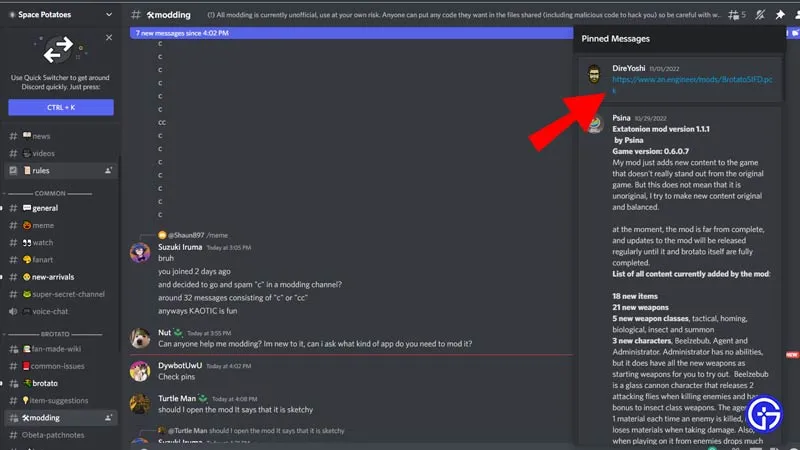Click the CTRL + K button

click(61, 107)
